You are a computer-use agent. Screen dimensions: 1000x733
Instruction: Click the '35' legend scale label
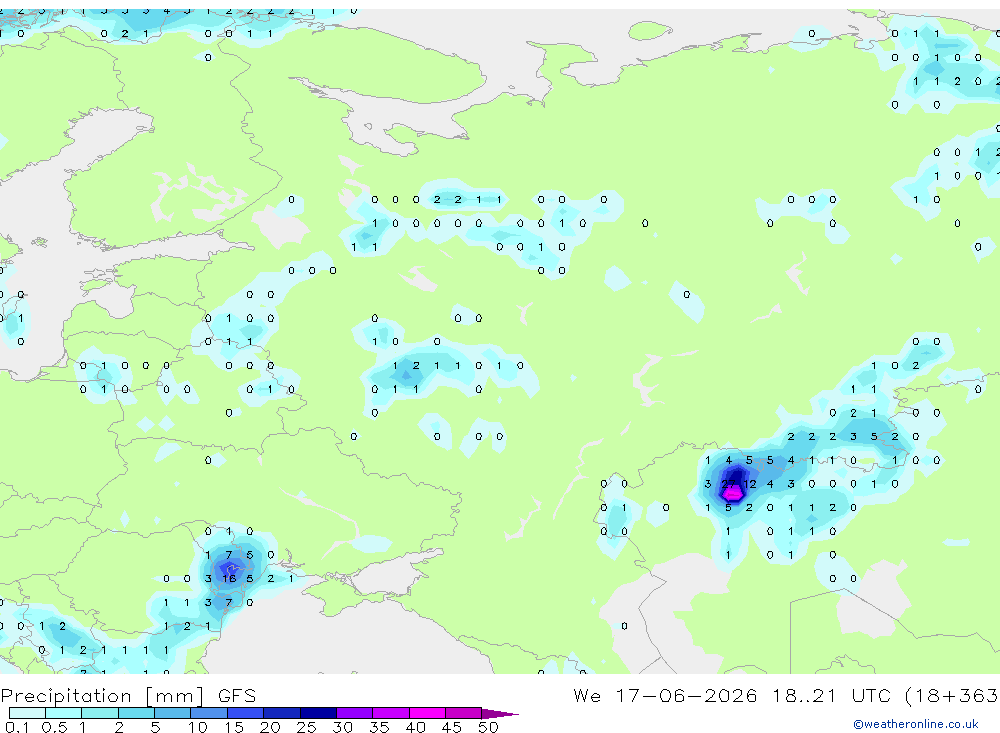tap(379, 727)
